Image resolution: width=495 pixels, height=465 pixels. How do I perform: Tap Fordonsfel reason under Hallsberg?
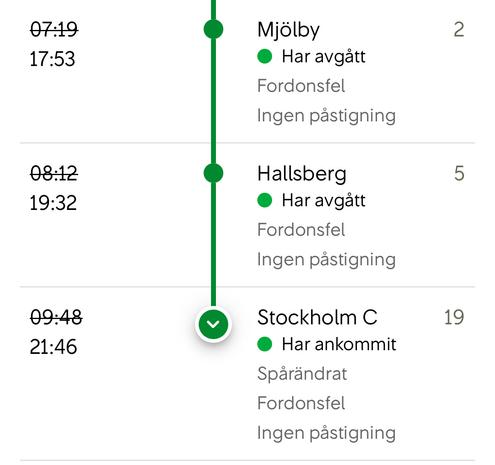301,230
